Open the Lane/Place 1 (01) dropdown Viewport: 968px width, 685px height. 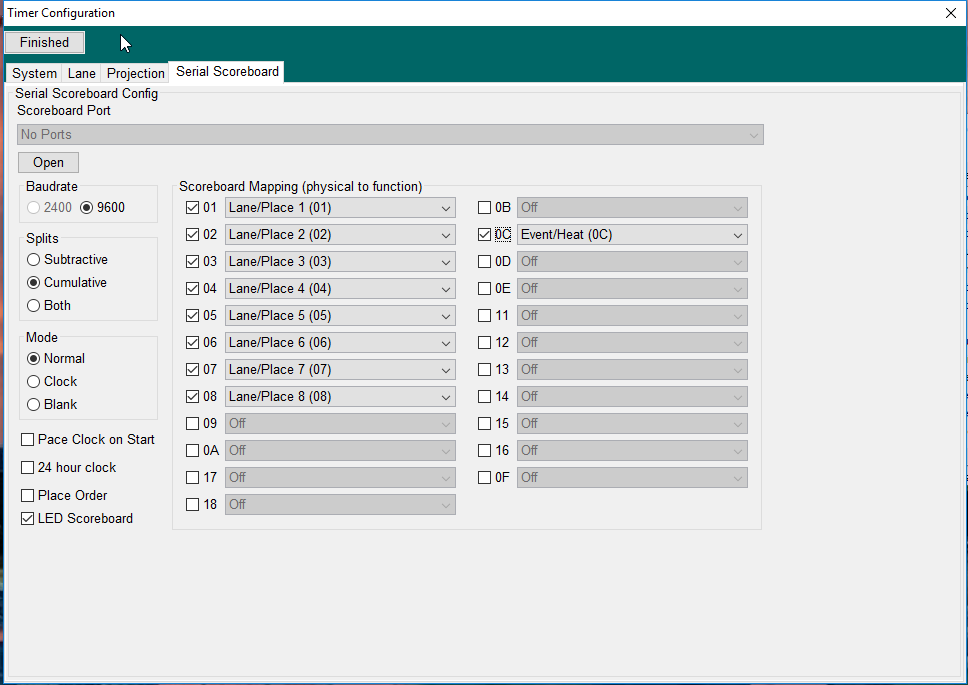[340, 208]
